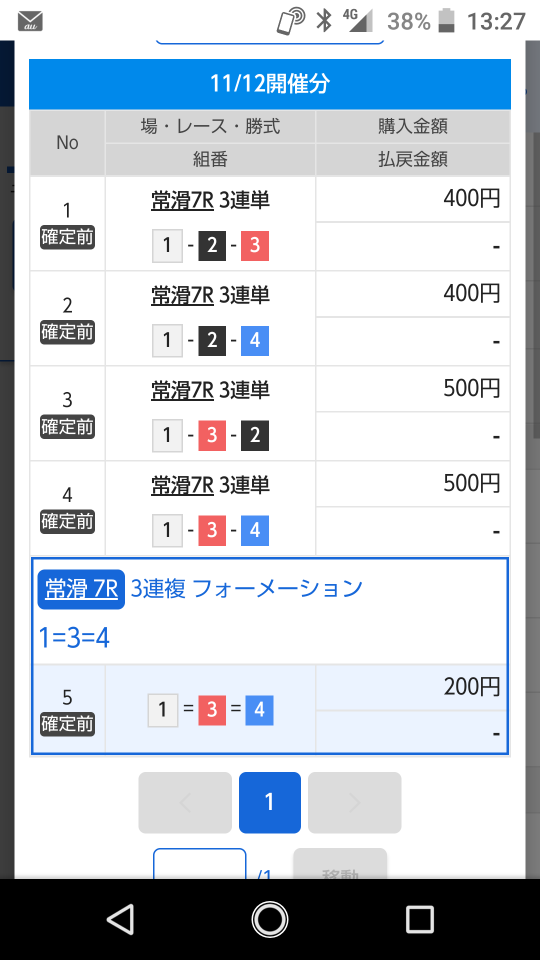Open 常滑7R link in bet No 2
This screenshot has width=540, height=960.
tap(182, 296)
